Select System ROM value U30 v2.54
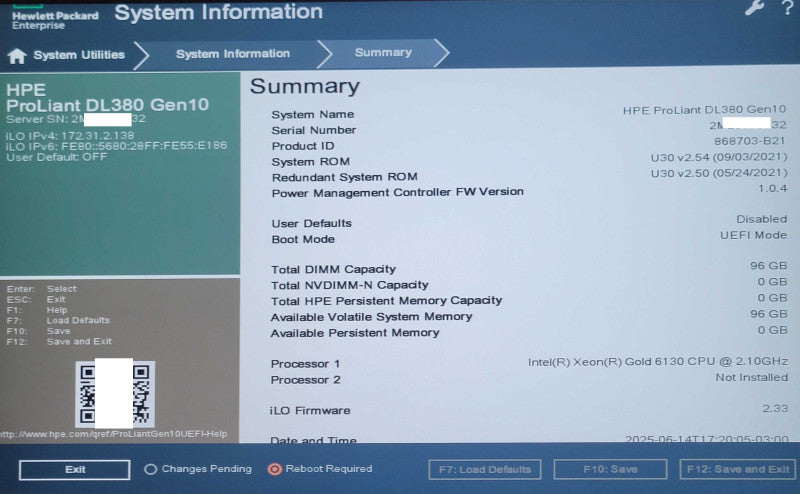 point(719,157)
